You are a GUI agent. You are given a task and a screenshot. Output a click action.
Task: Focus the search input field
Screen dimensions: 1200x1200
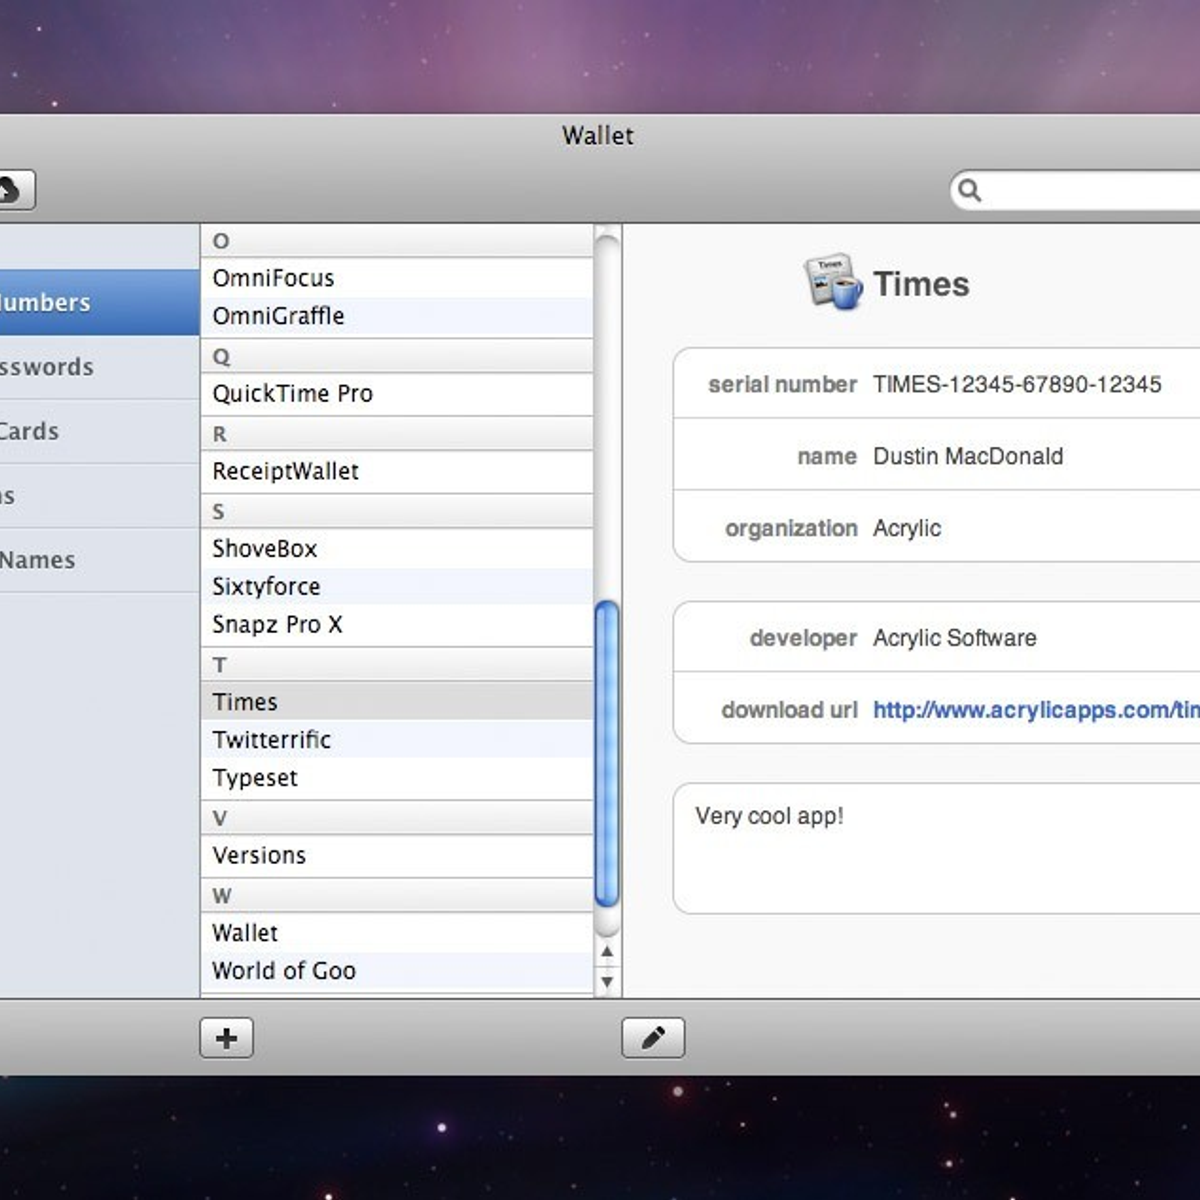coord(1090,190)
